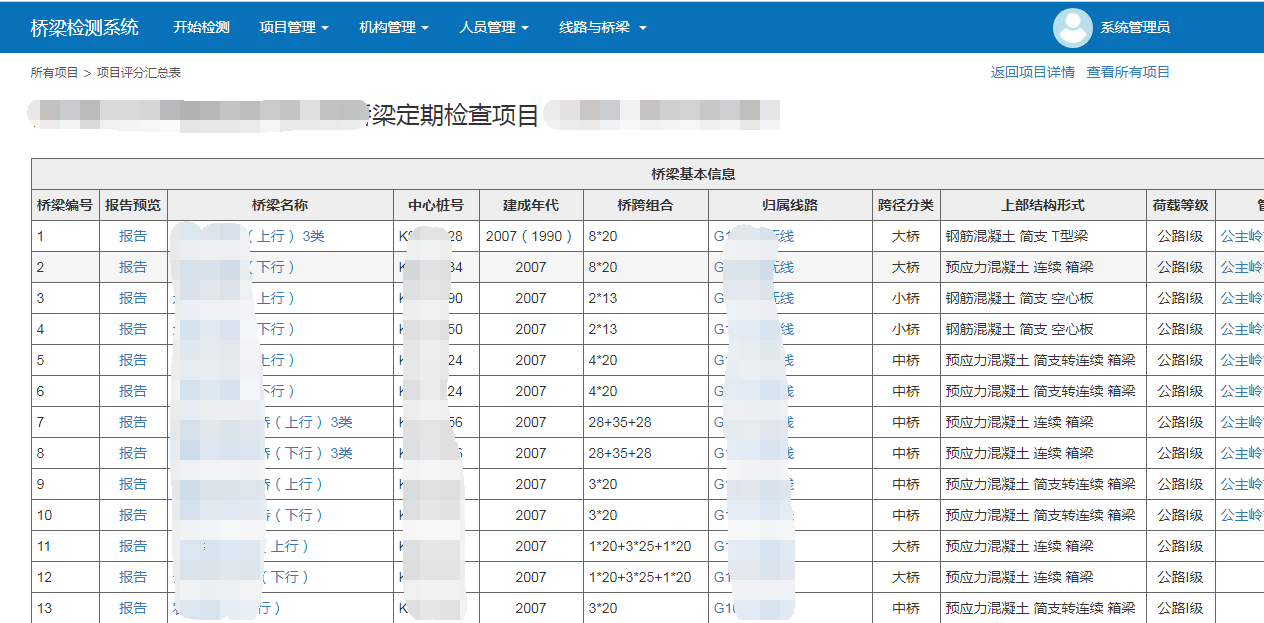
Task: Click the 开始检测 menu item
Action: [201, 28]
